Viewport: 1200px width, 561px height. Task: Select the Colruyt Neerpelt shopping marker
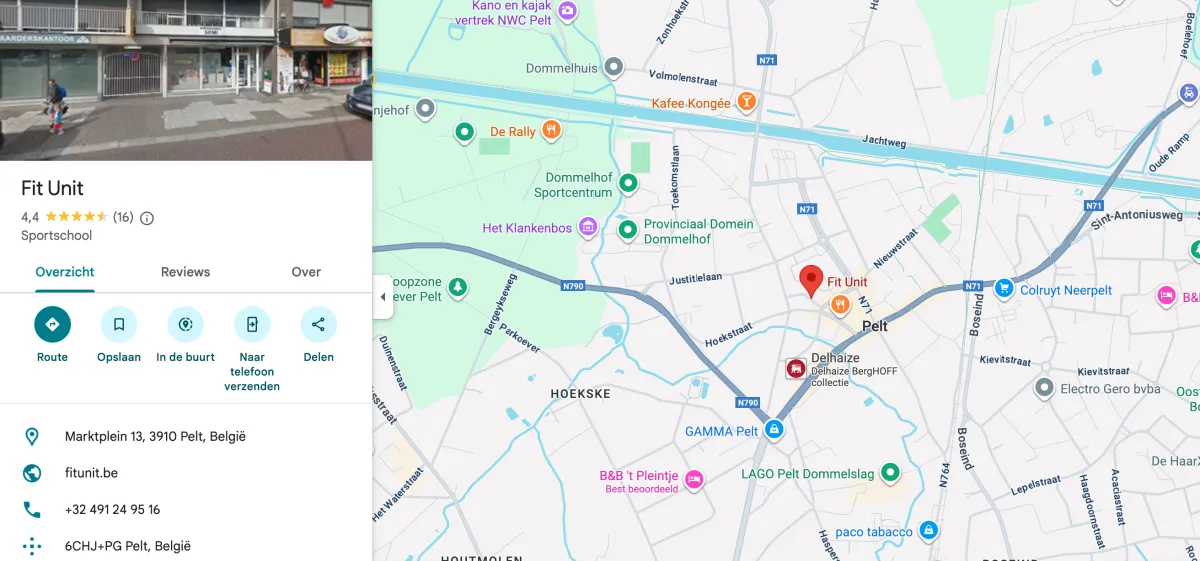pyautogui.click(x=1004, y=289)
